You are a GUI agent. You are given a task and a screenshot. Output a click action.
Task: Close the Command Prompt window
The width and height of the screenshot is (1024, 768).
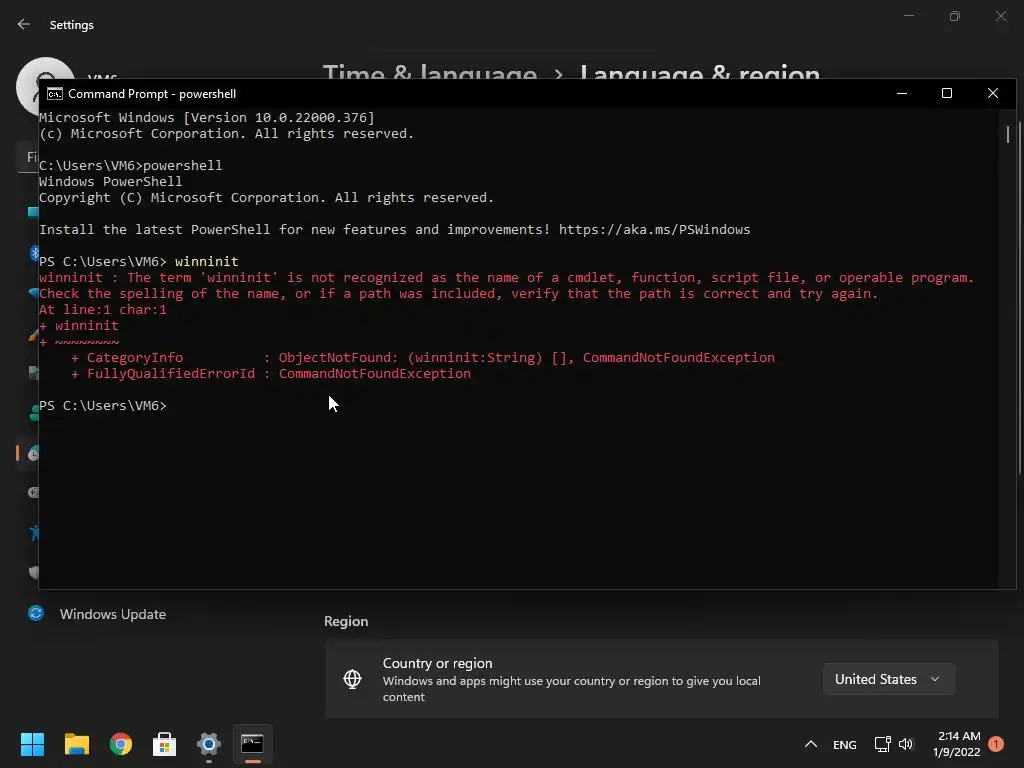(993, 93)
